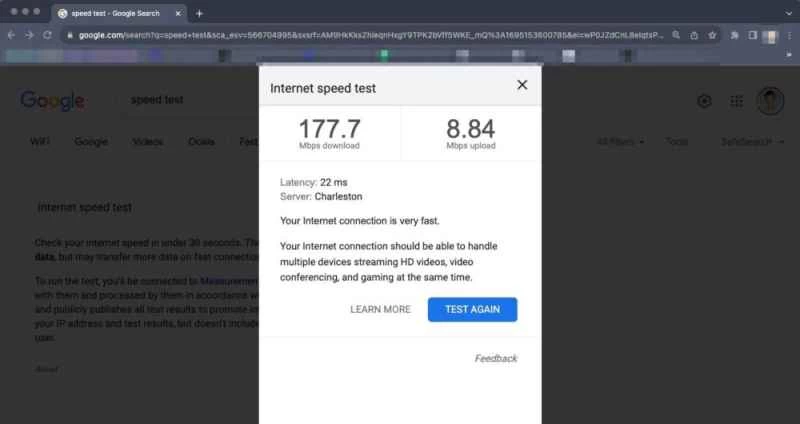Go forward with the browser forward arrow

click(29, 35)
